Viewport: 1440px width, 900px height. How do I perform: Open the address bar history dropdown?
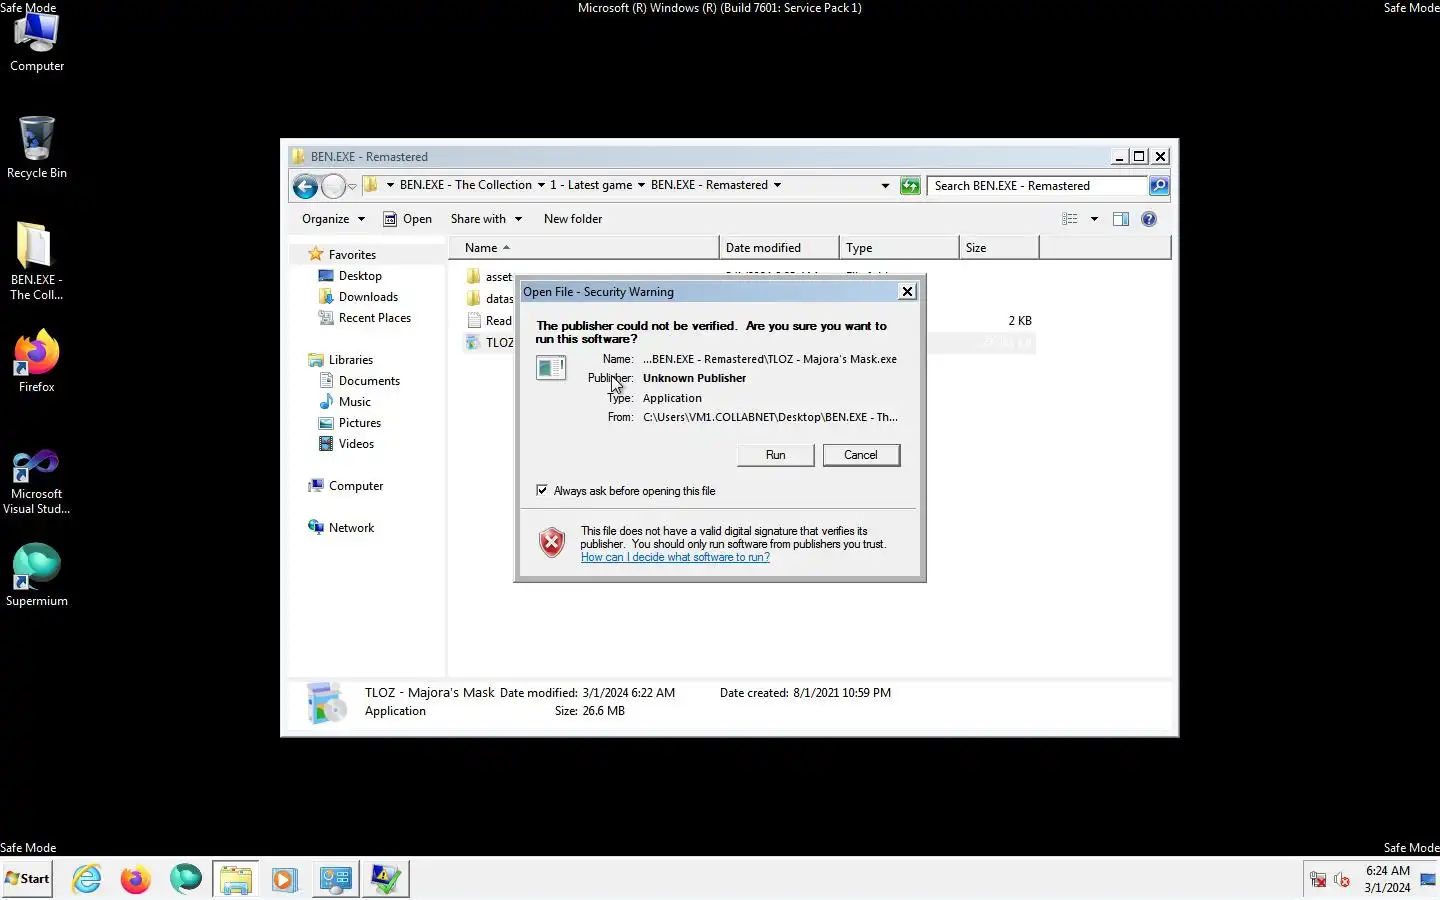click(885, 186)
